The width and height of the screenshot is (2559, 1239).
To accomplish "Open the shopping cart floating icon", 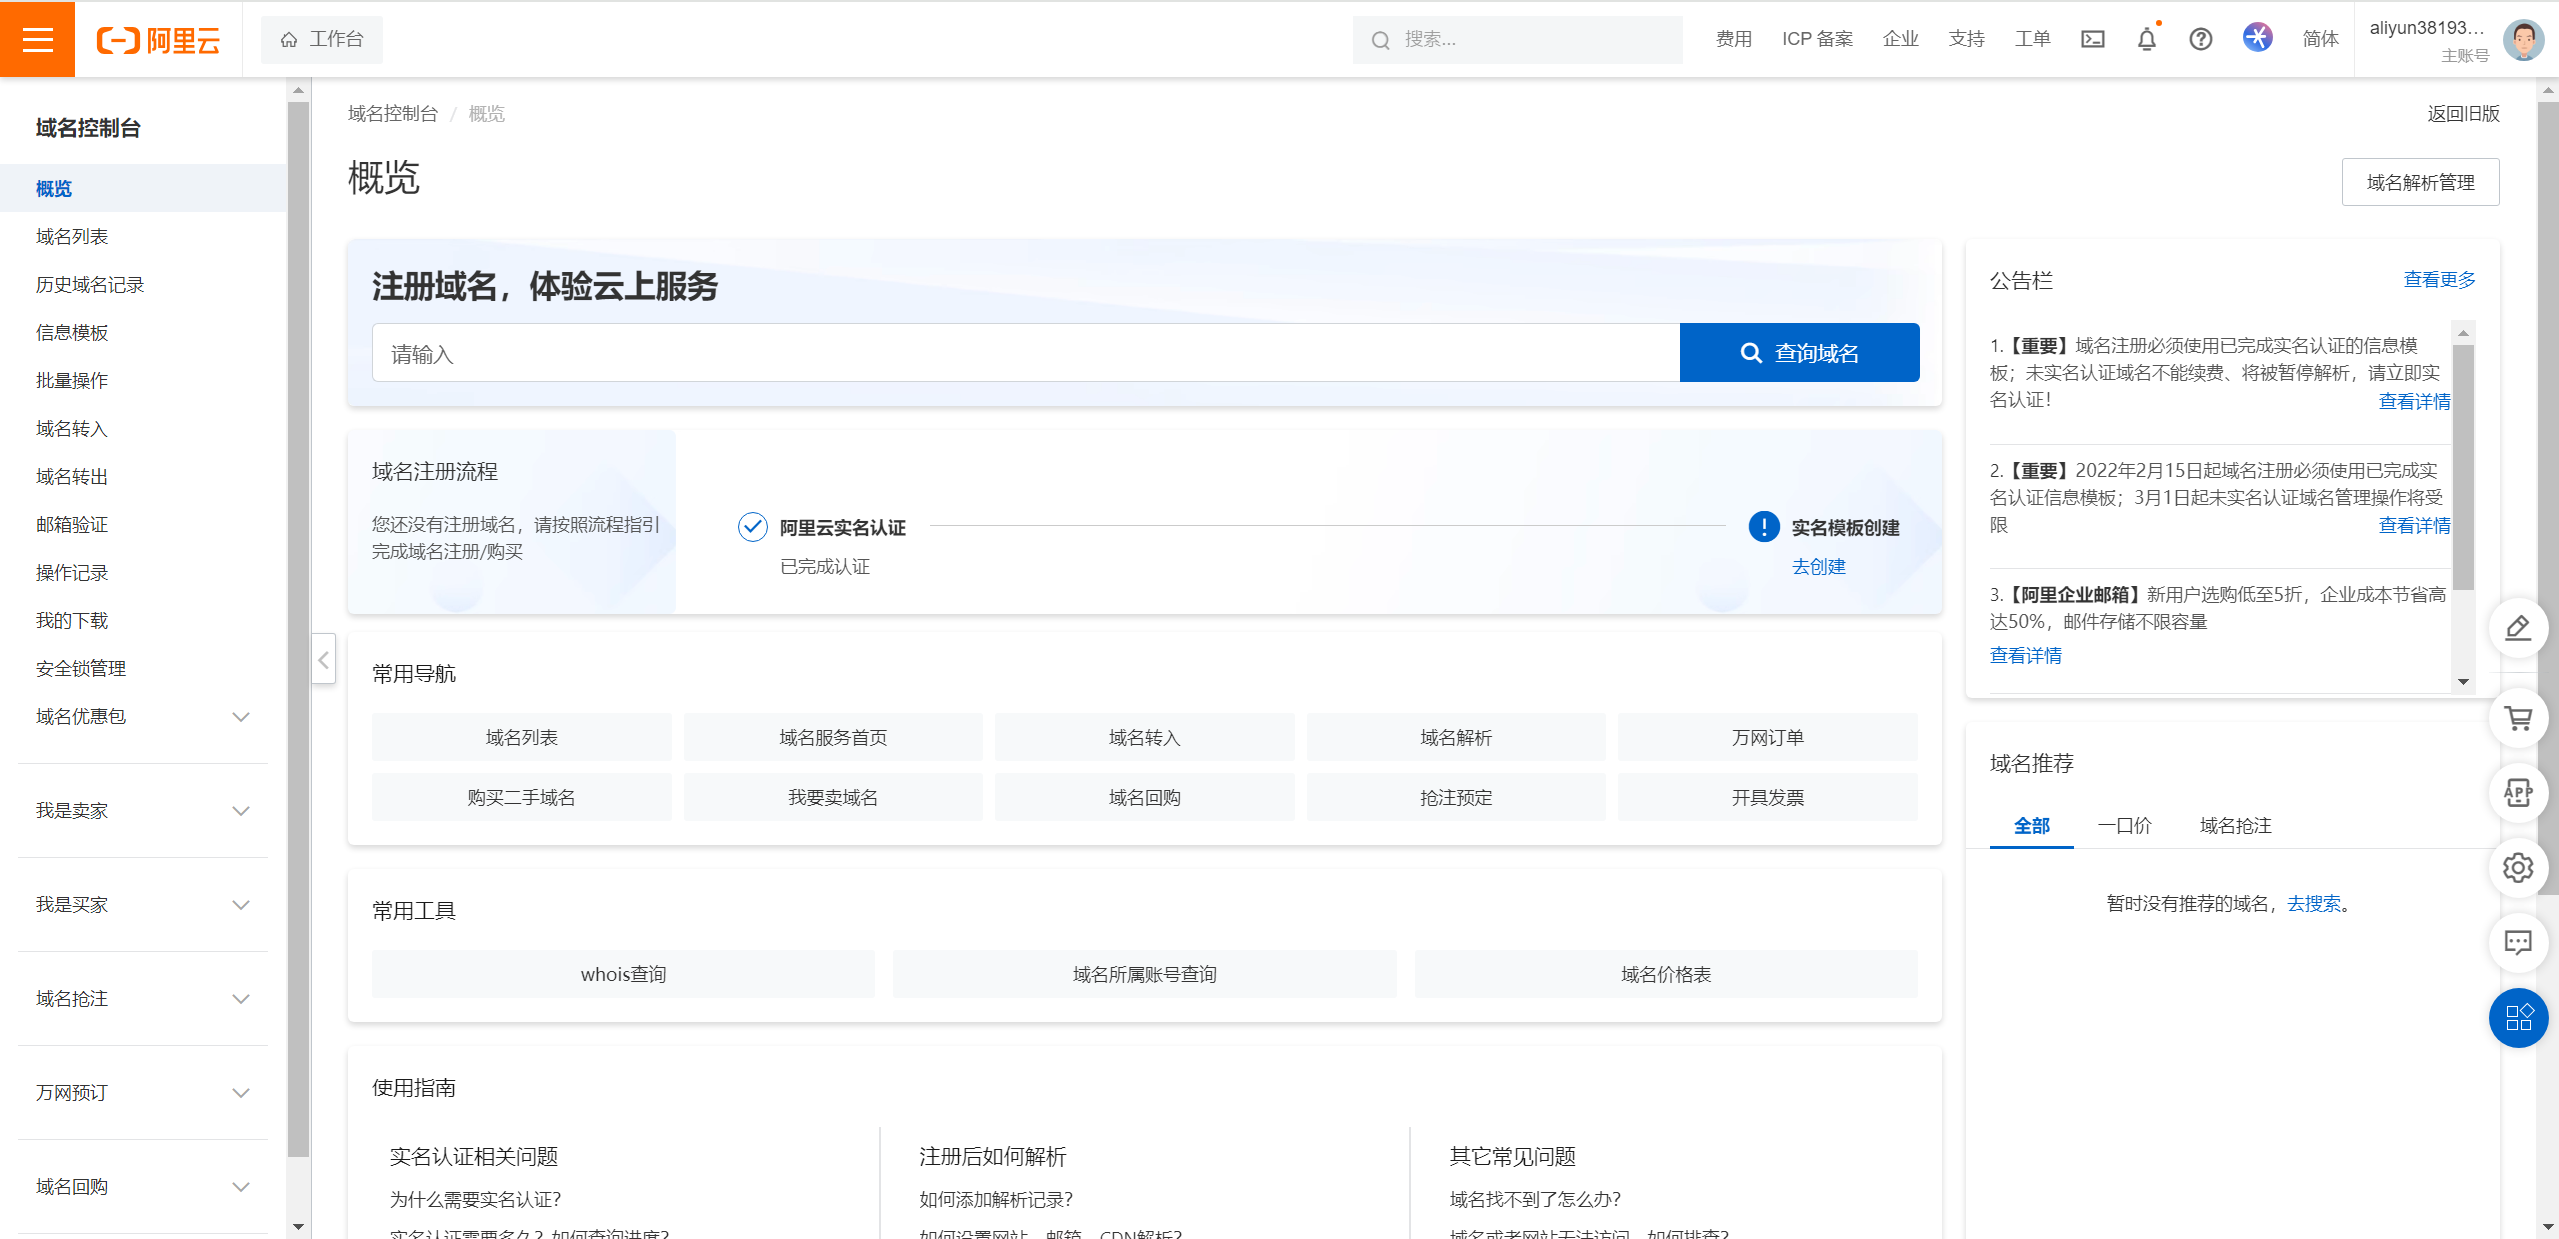I will tap(2517, 718).
